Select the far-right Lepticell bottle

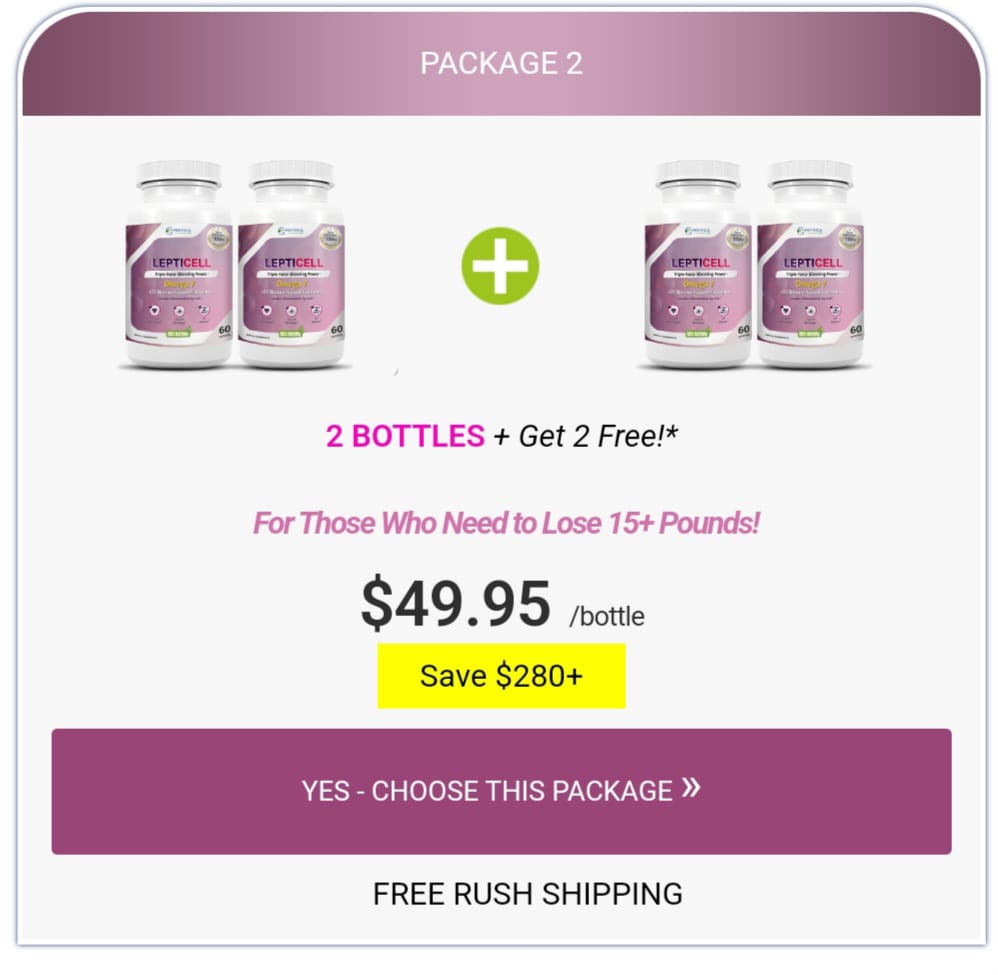click(x=810, y=264)
